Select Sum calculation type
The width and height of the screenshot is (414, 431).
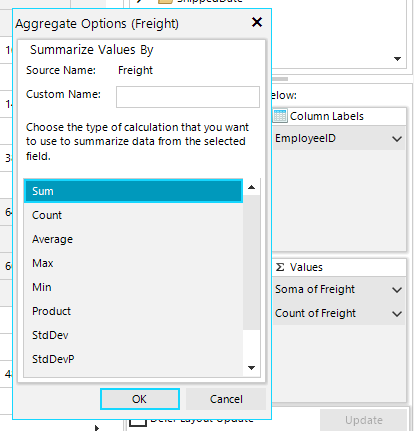133,191
